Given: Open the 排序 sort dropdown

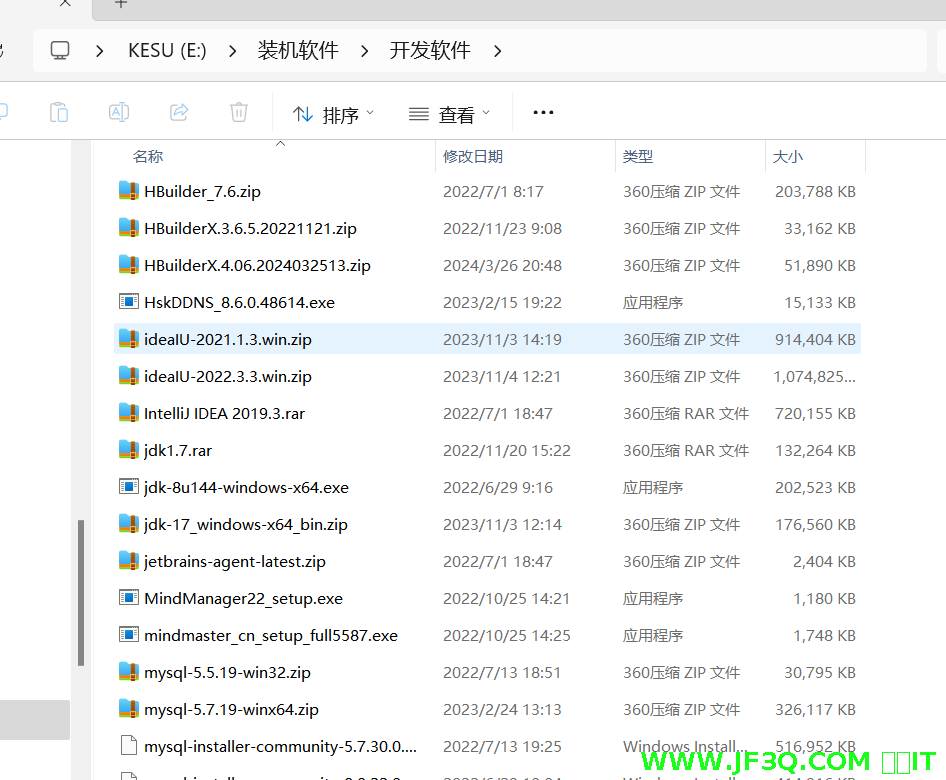Looking at the screenshot, I should point(333,115).
